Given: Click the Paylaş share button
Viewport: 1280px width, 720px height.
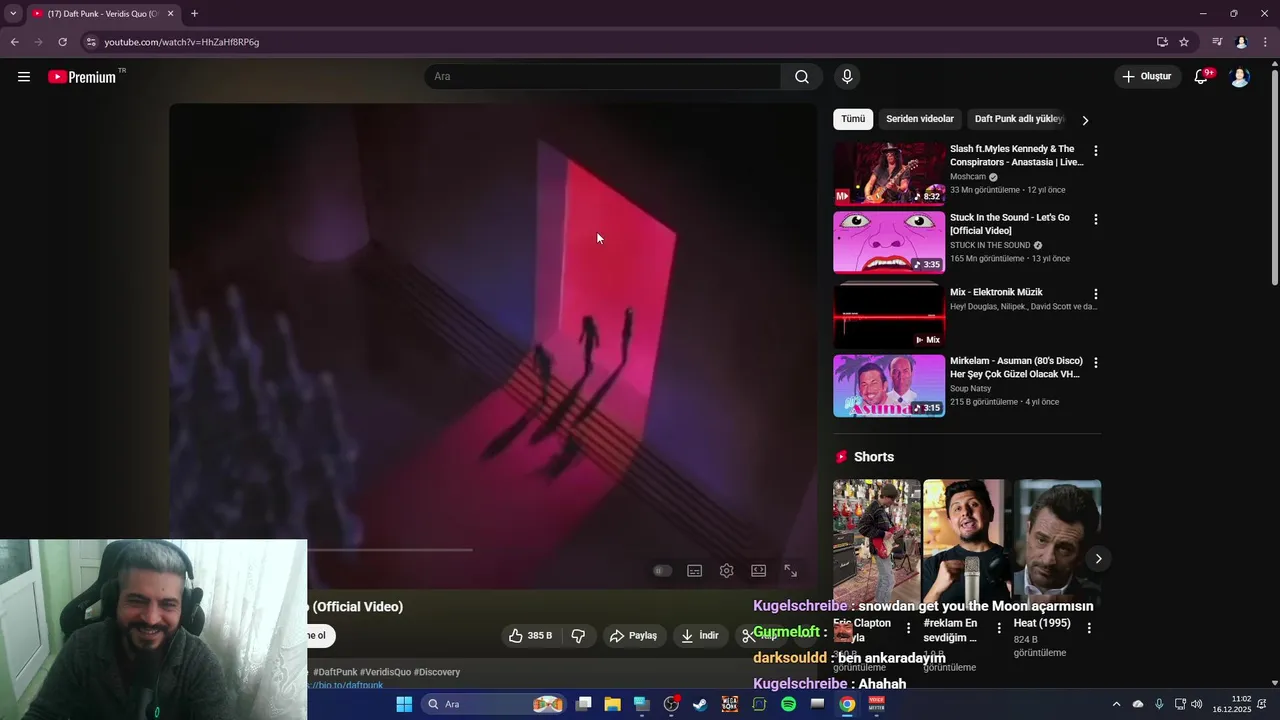Looking at the screenshot, I should (x=633, y=636).
